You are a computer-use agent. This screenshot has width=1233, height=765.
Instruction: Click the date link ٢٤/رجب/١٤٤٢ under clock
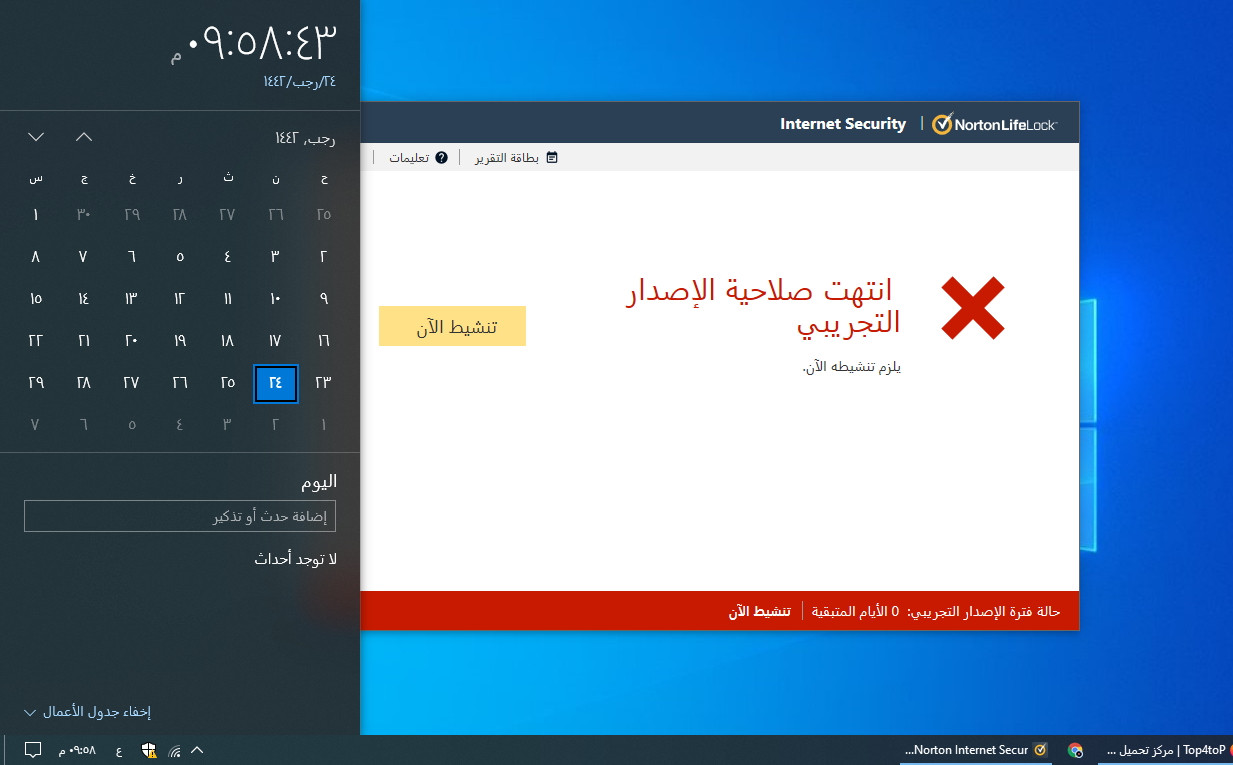(x=300, y=81)
